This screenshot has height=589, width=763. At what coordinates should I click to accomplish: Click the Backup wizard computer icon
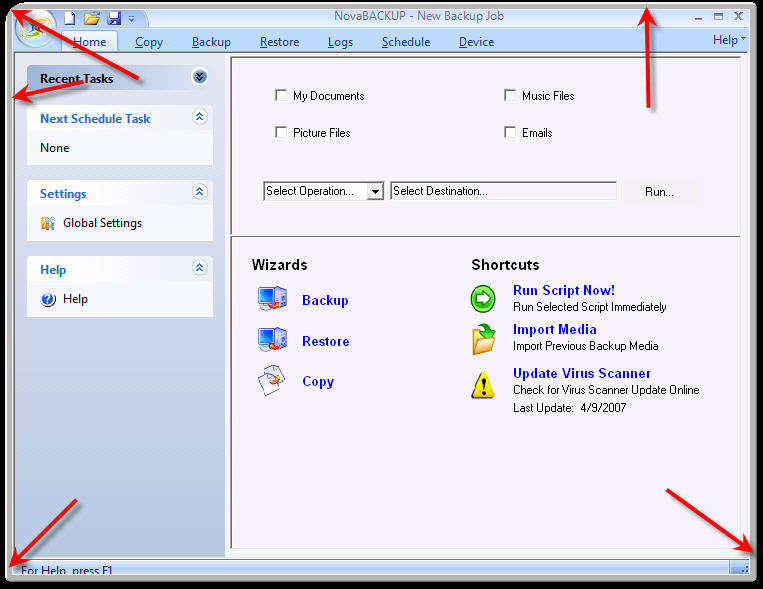coord(272,298)
